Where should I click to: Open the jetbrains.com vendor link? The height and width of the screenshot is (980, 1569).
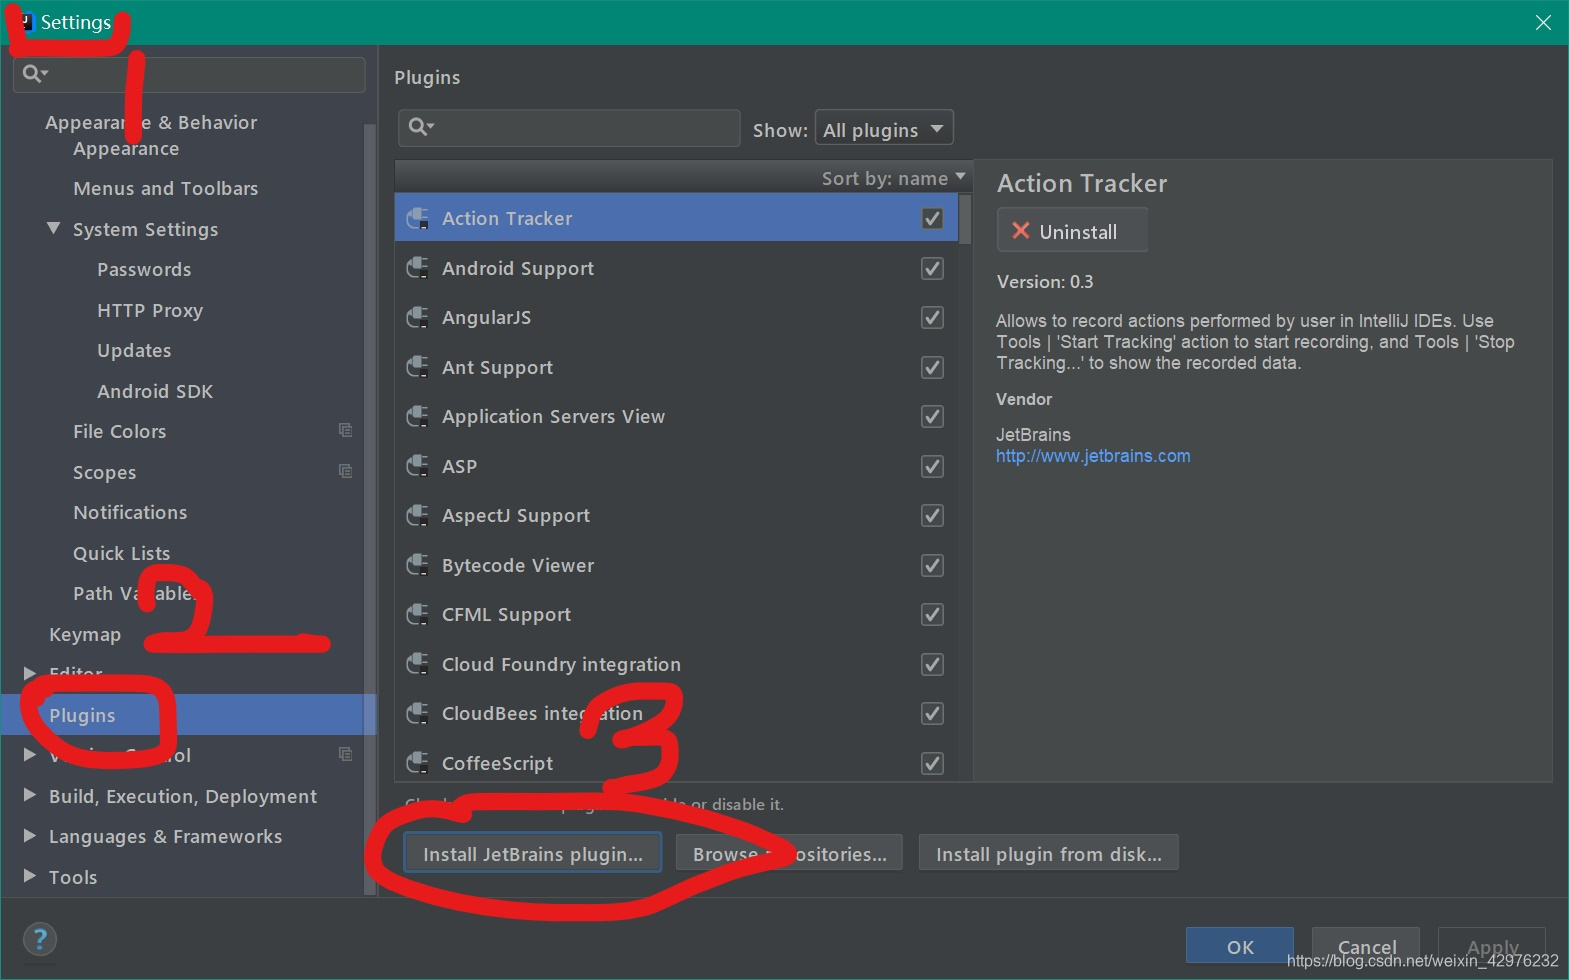[1093, 456]
